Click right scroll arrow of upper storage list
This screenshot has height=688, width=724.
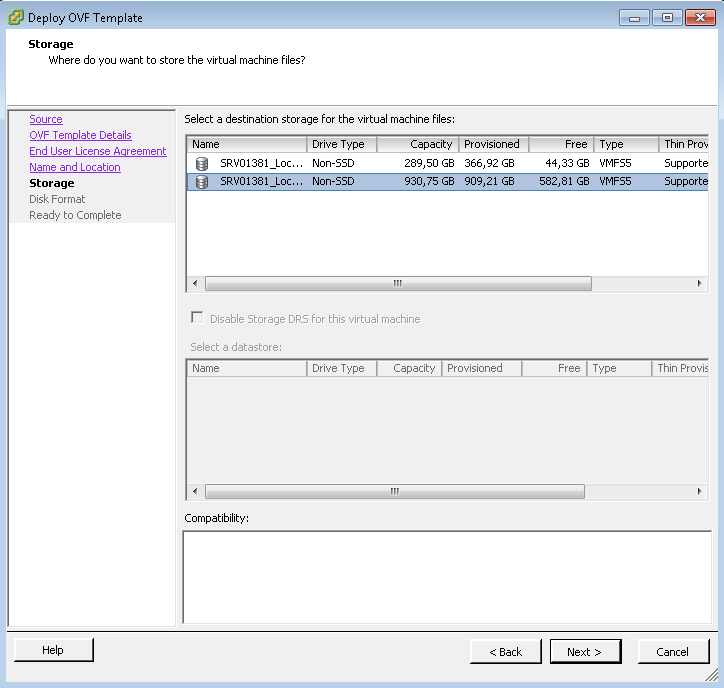[x=700, y=284]
